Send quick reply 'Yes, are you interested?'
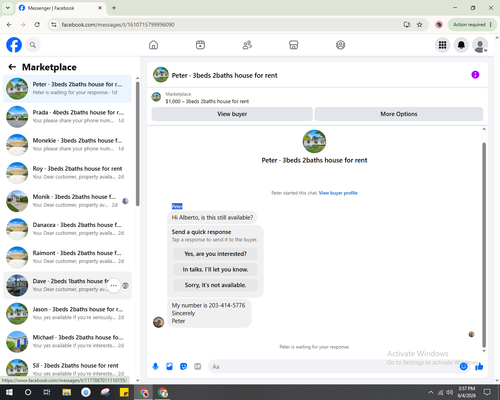This screenshot has width=500, height=400. [x=215, y=254]
